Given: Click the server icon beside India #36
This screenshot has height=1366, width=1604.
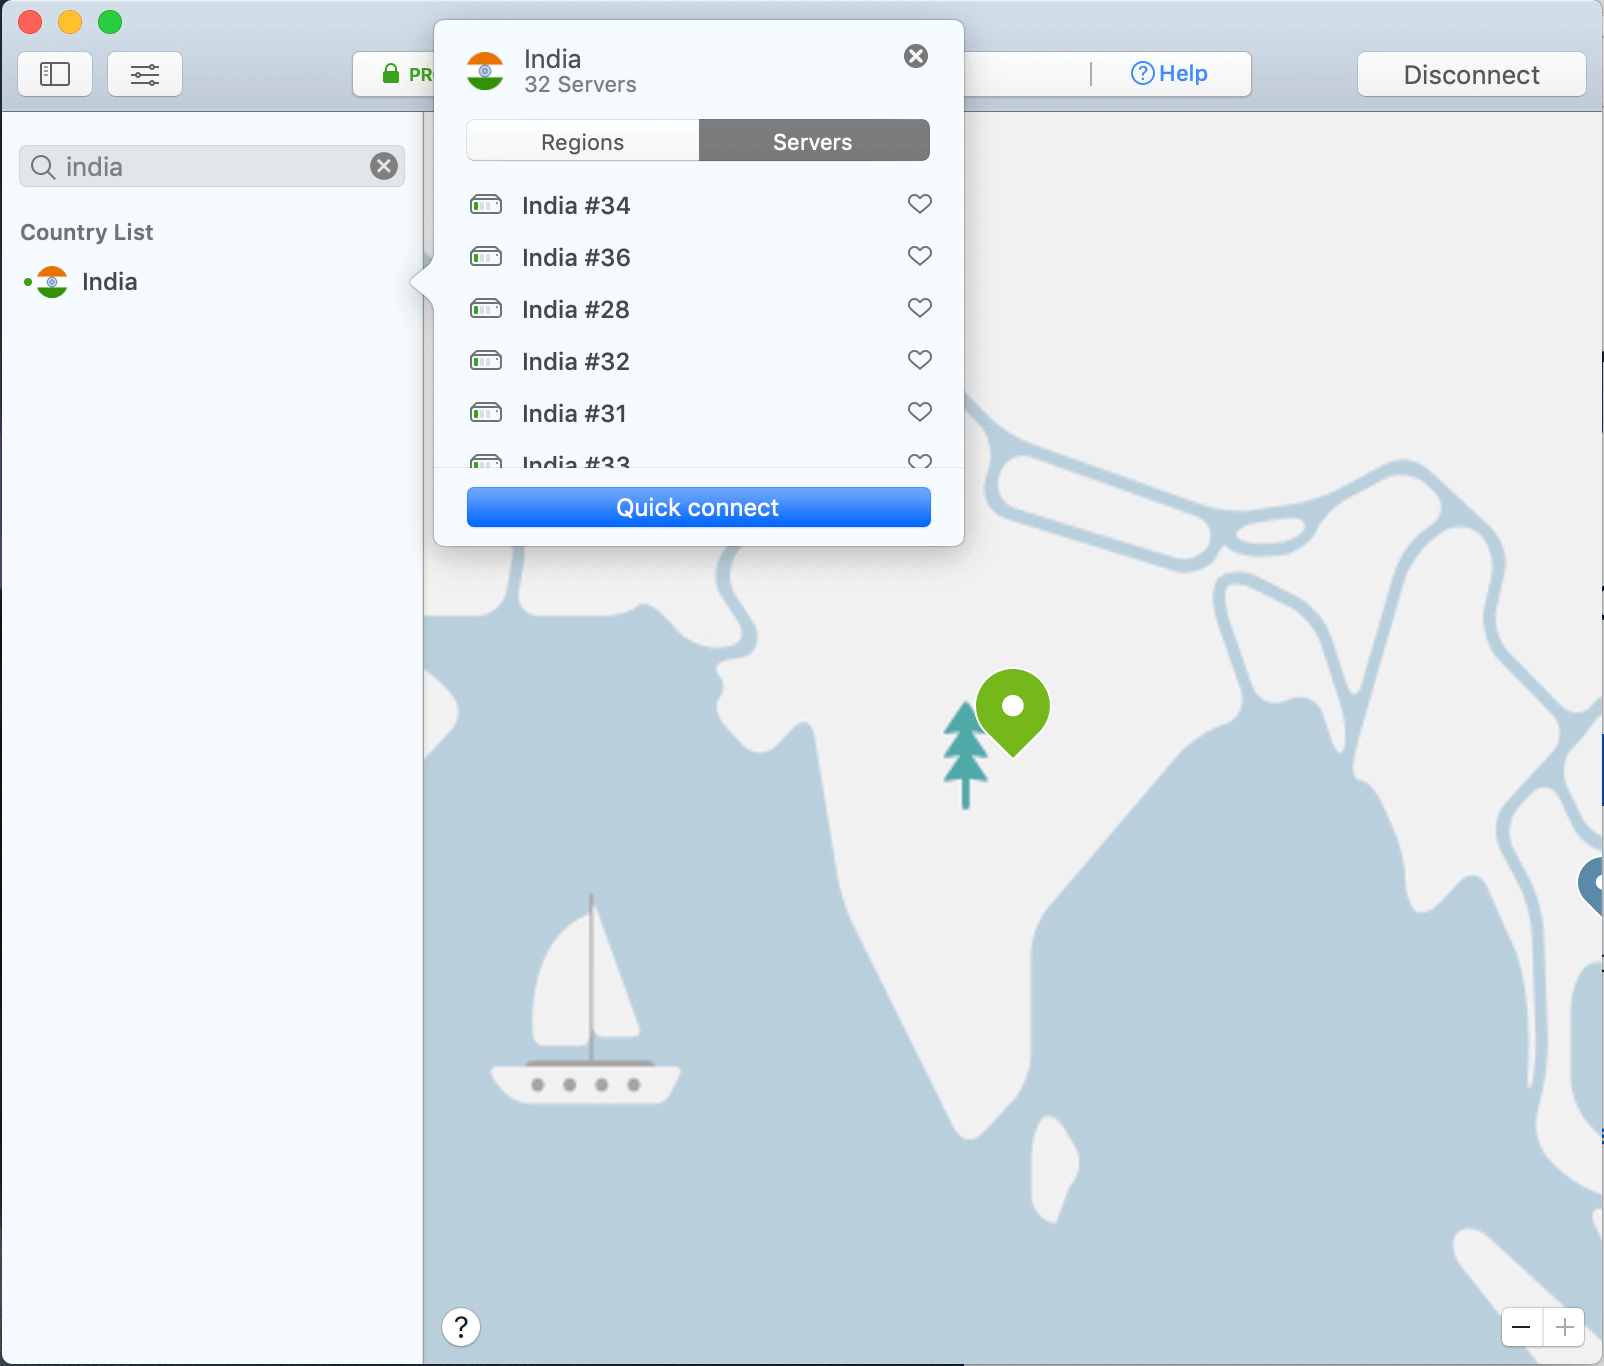Looking at the screenshot, I should point(486,257).
